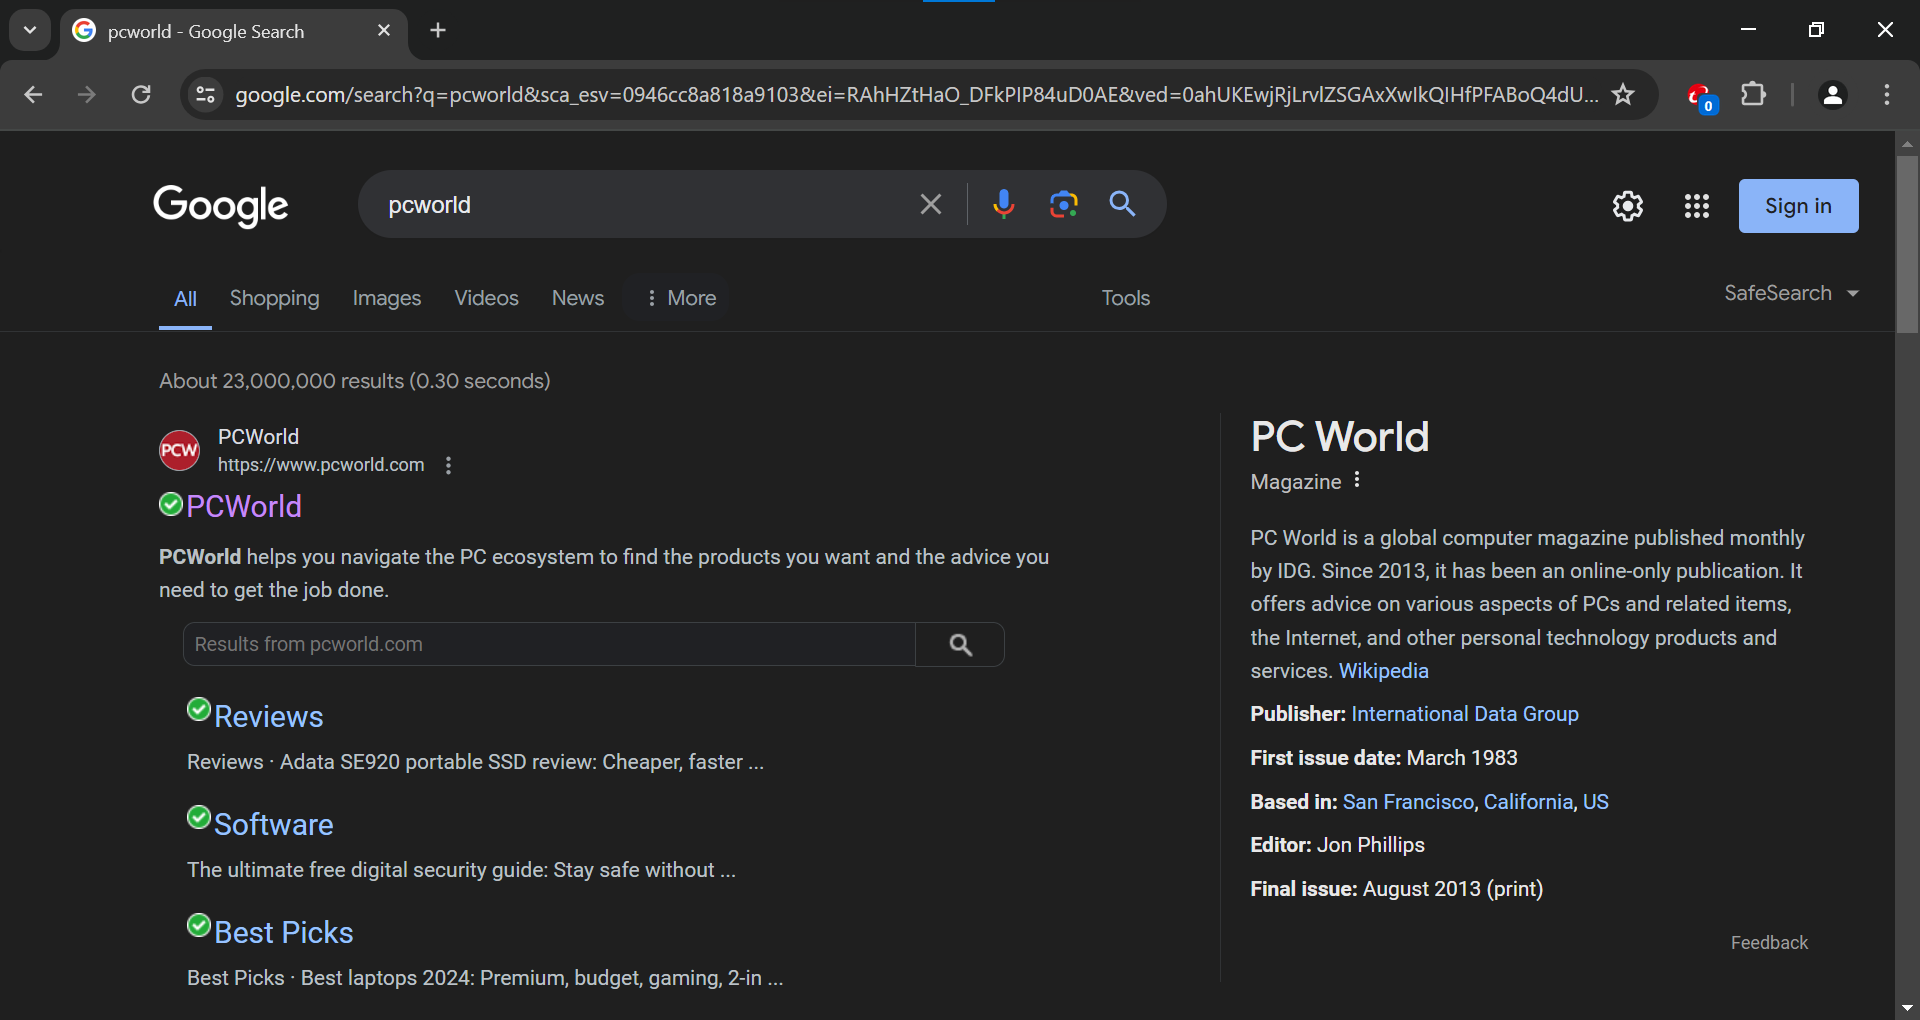Open the Software sitelink
This screenshot has height=1020, width=1920.
click(x=273, y=824)
